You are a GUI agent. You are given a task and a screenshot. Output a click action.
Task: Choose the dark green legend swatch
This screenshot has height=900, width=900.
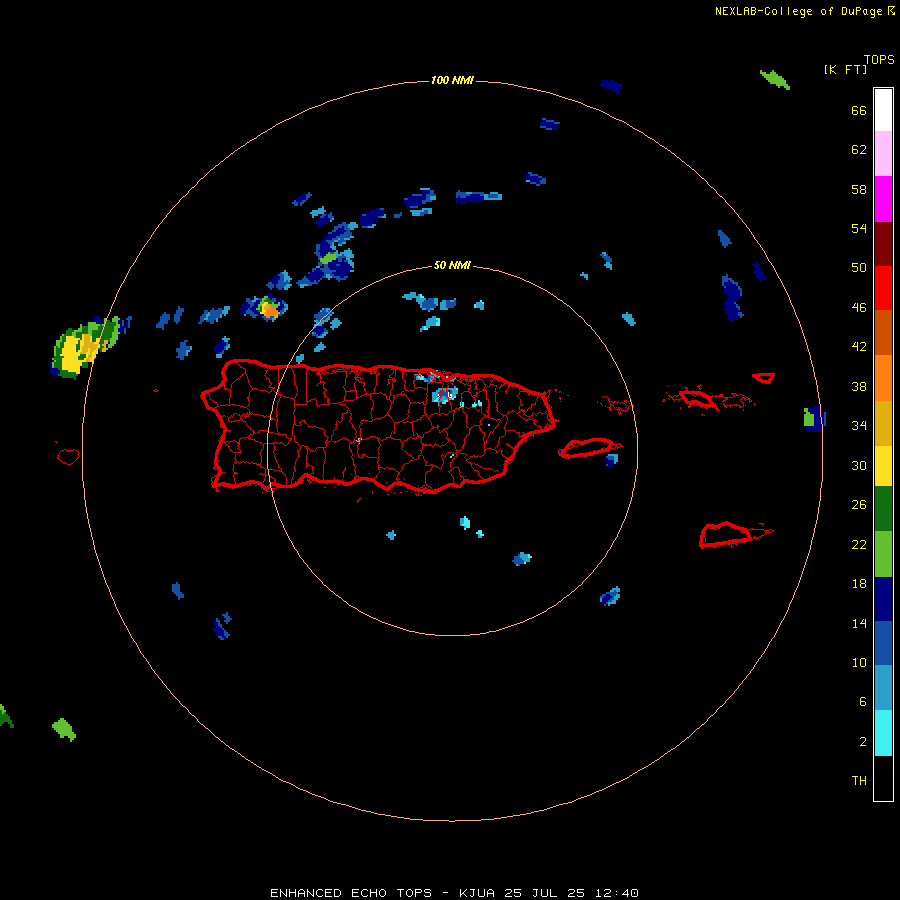point(883,509)
